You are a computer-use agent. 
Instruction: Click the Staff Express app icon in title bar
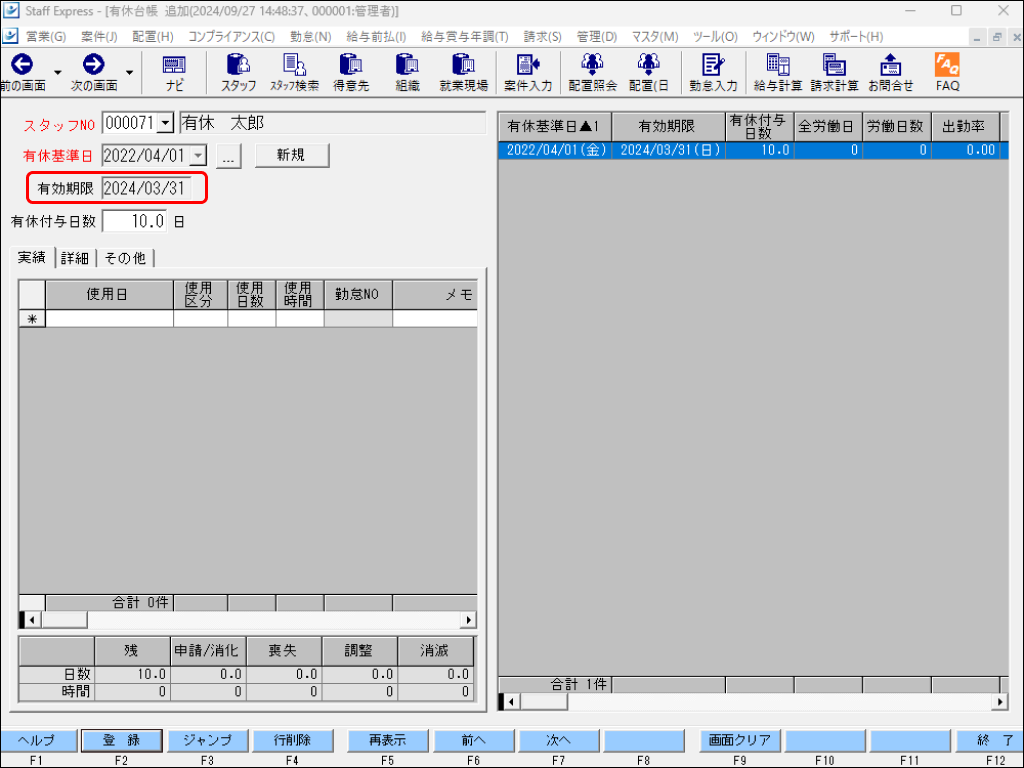pyautogui.click(x=10, y=11)
